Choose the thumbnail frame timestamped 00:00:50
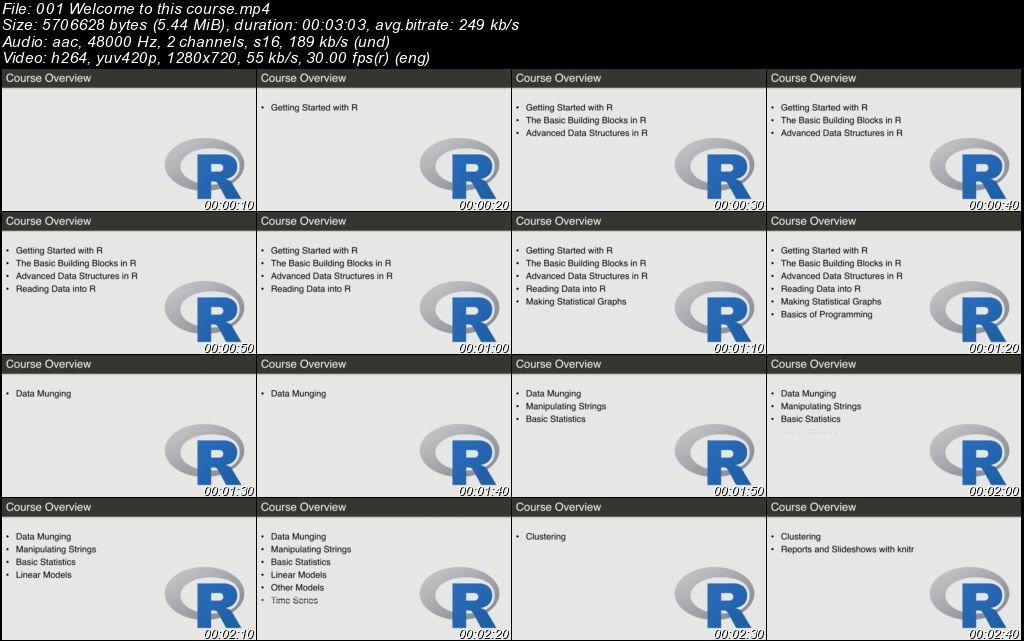 (129, 283)
